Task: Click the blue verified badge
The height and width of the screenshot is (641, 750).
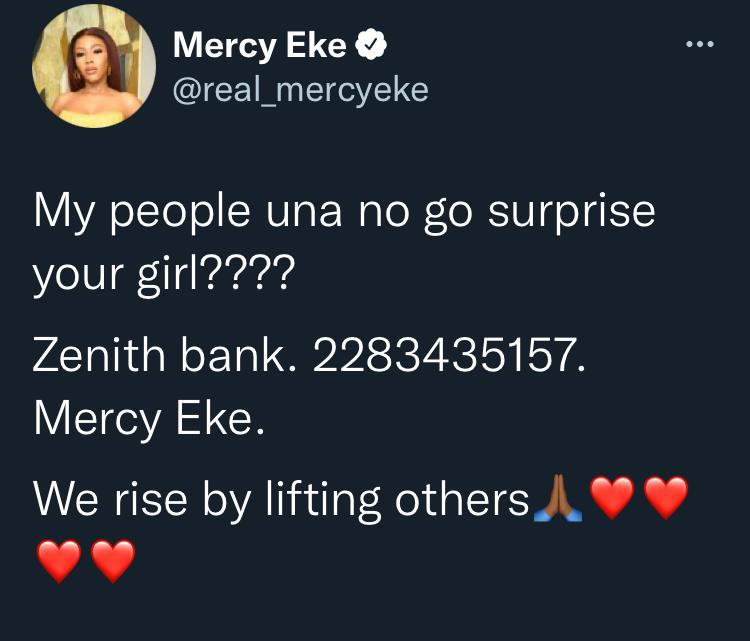Action: pos(371,45)
